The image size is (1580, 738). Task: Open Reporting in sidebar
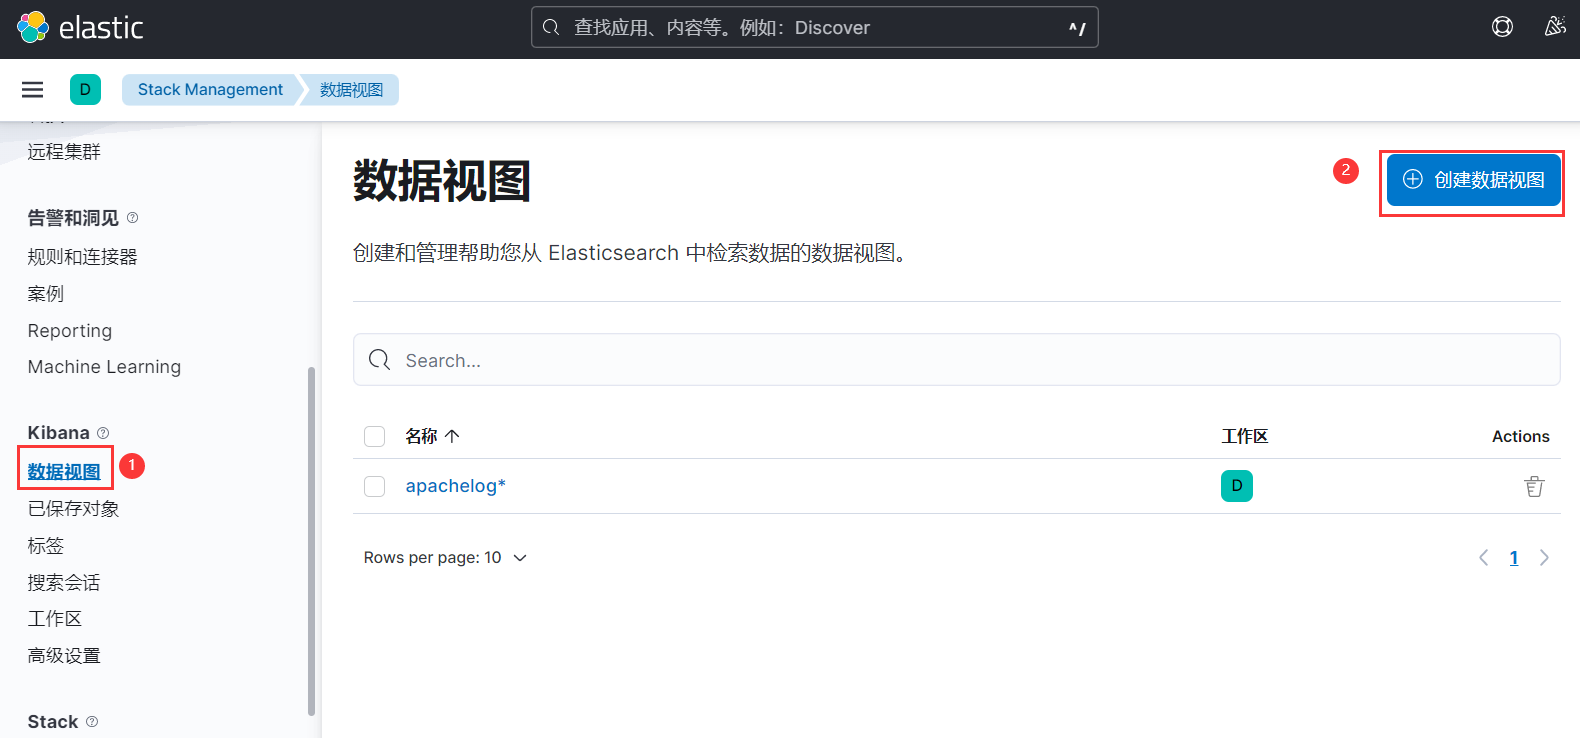pyautogui.click(x=70, y=331)
